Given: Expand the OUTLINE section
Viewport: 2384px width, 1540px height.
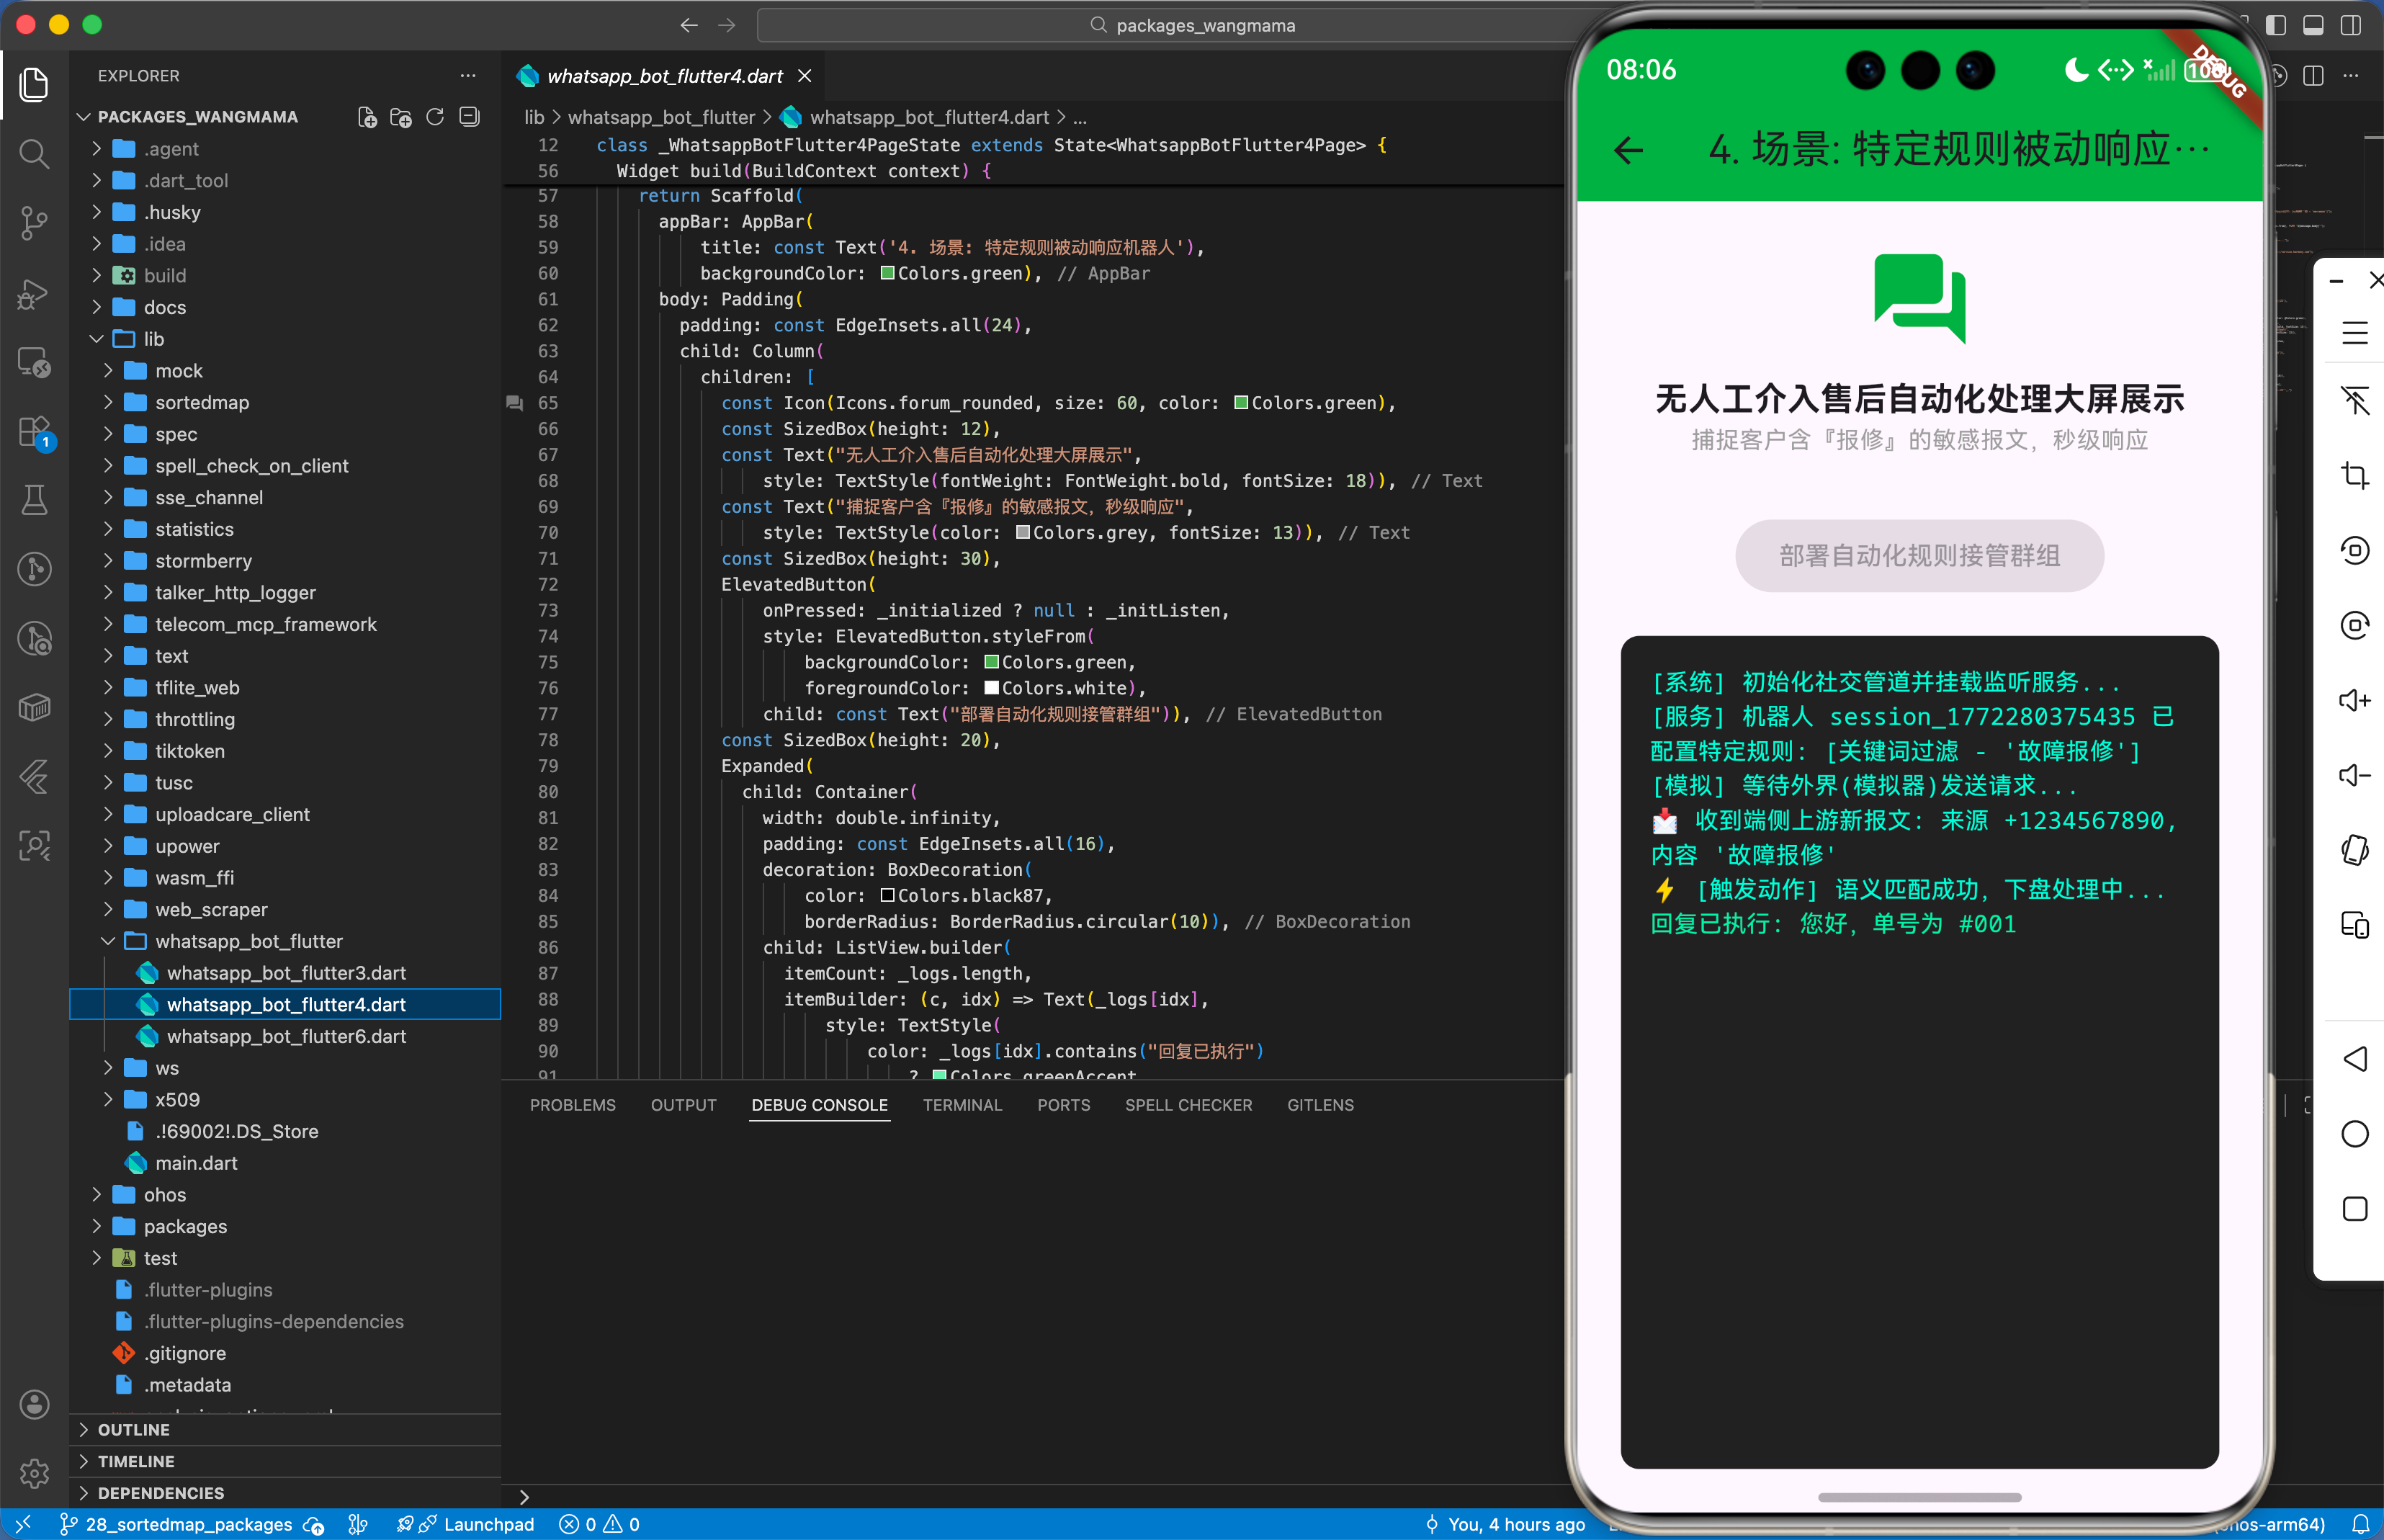Looking at the screenshot, I should point(133,1429).
